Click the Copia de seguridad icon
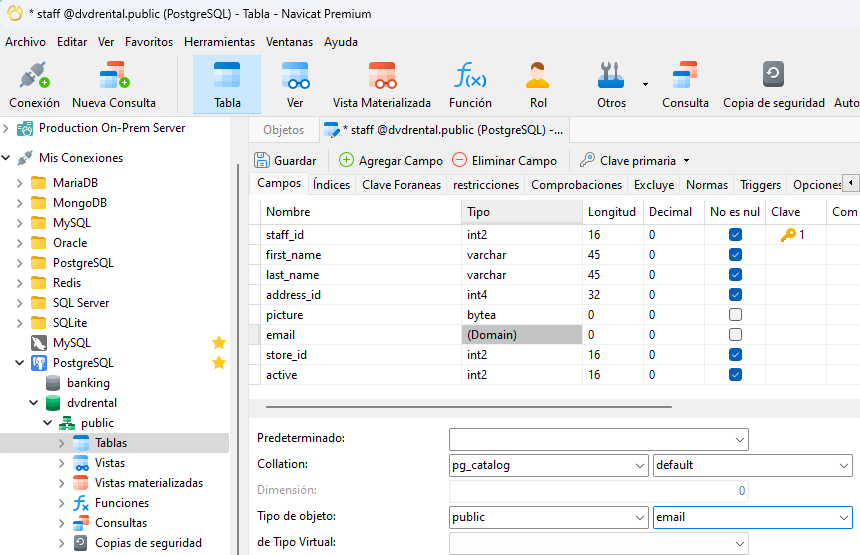Viewport: 860px width, 555px height. click(773, 75)
